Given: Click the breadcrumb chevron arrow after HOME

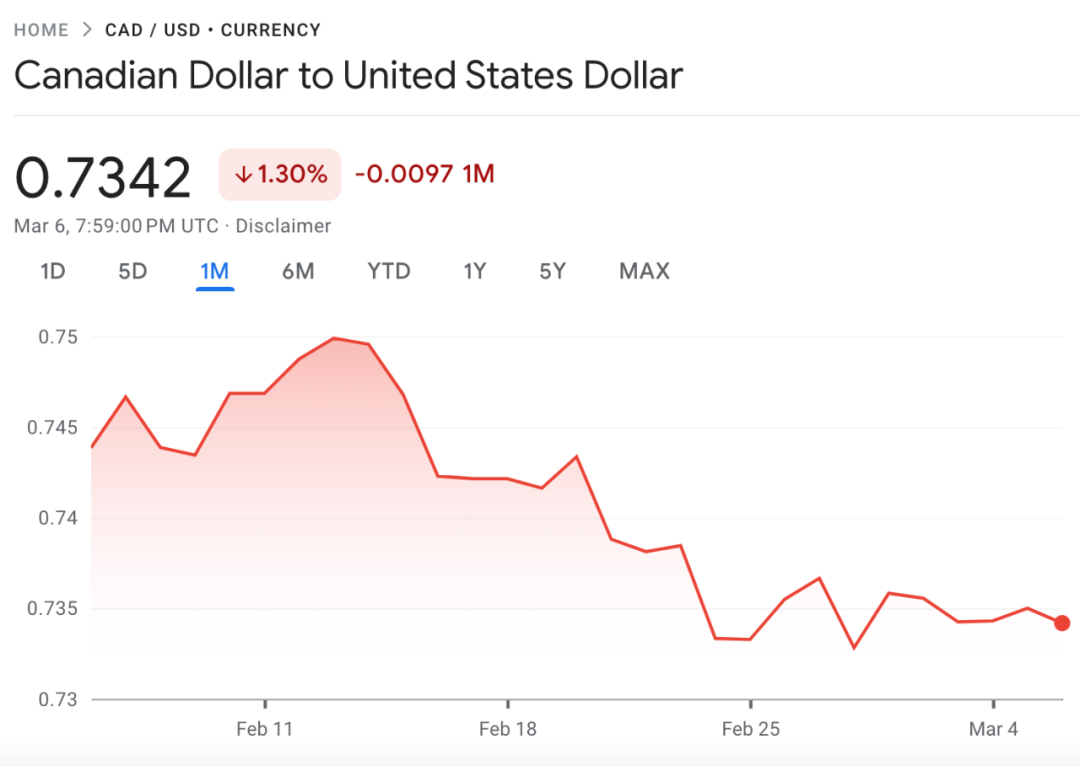Looking at the screenshot, I should coord(87,30).
